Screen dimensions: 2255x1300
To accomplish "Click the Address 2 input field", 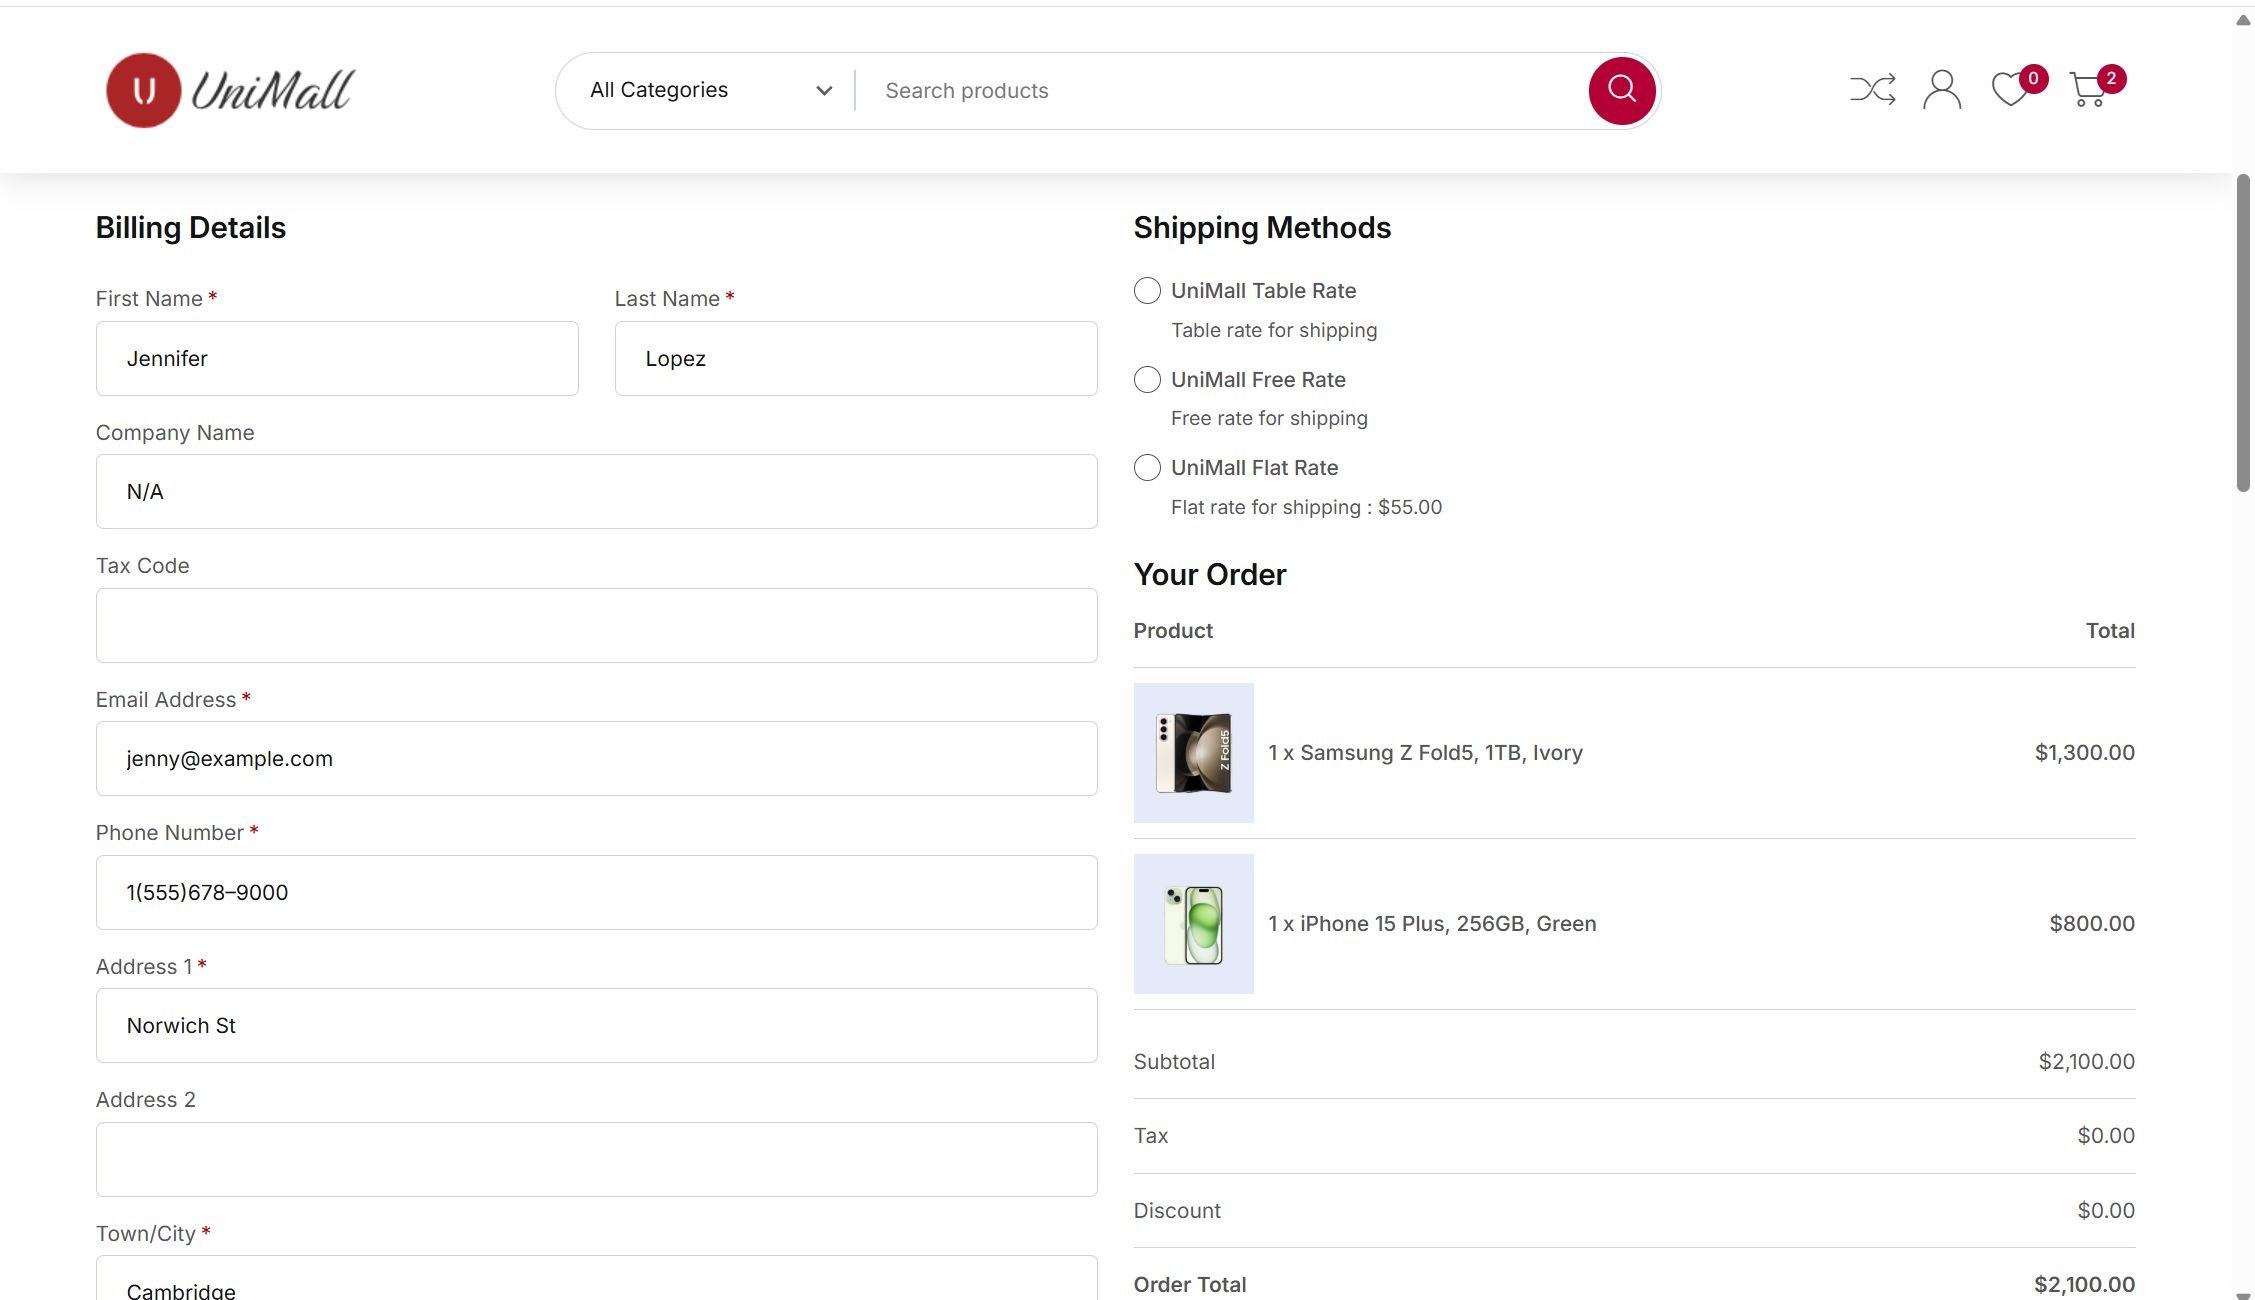I will point(596,1159).
